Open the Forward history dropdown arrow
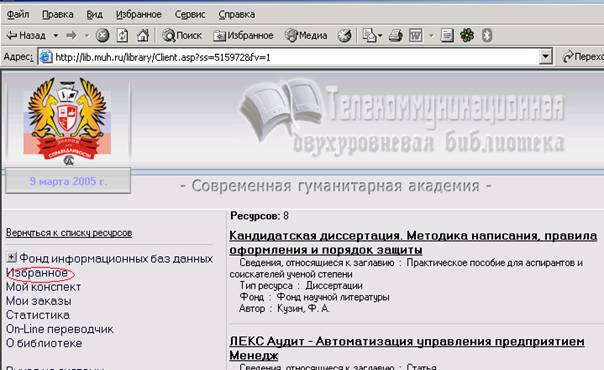 87,36
